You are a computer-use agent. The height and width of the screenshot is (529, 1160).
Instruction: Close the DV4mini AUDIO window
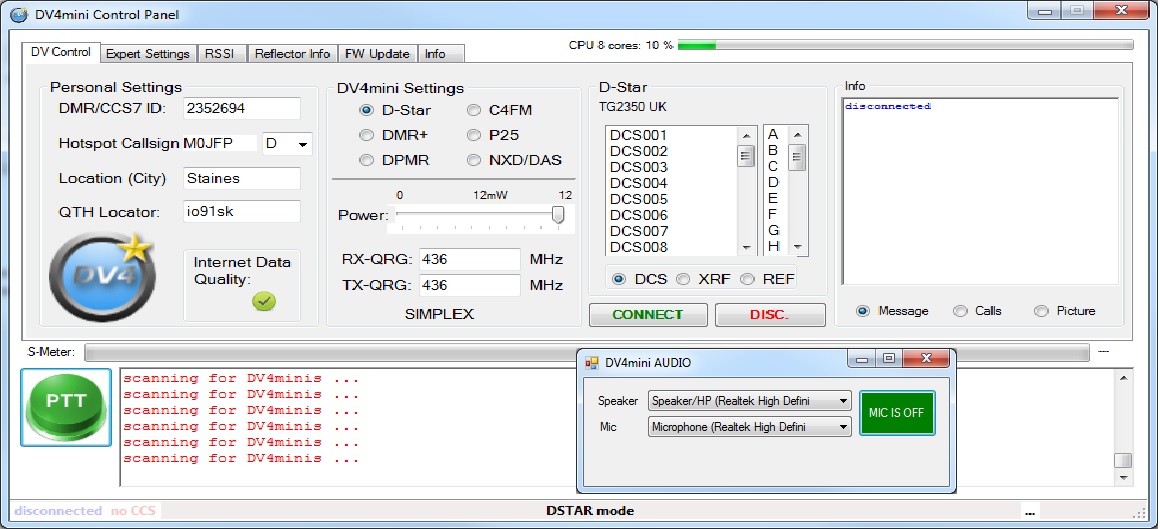click(925, 359)
